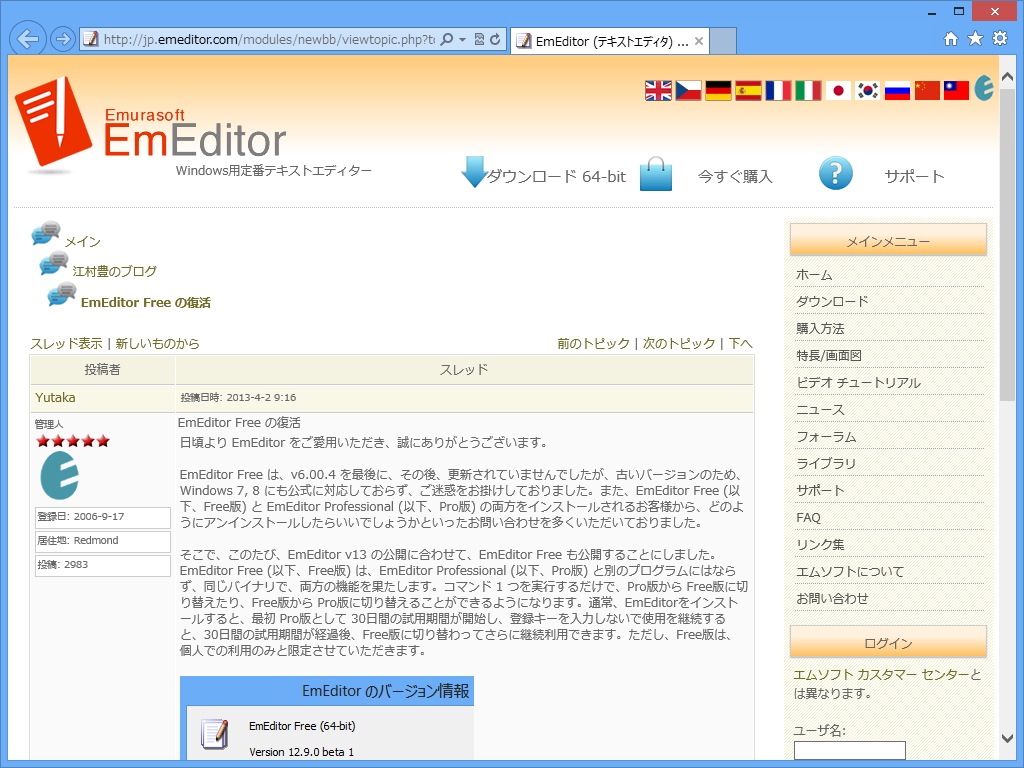The height and width of the screenshot is (768, 1024).
Task: Click the version info screenshot image
Action: point(327,718)
